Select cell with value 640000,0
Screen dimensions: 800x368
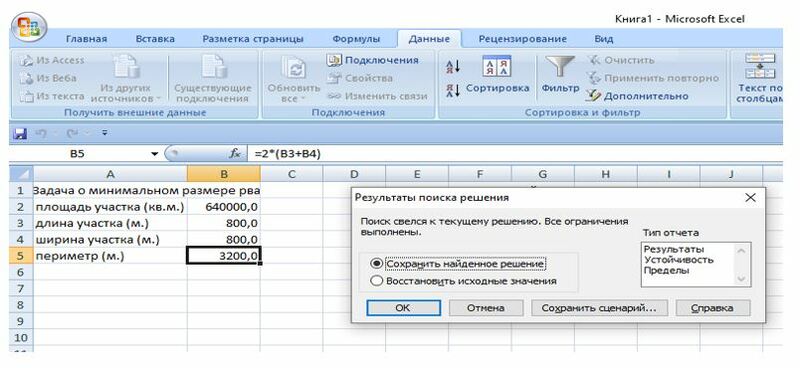coord(223,207)
